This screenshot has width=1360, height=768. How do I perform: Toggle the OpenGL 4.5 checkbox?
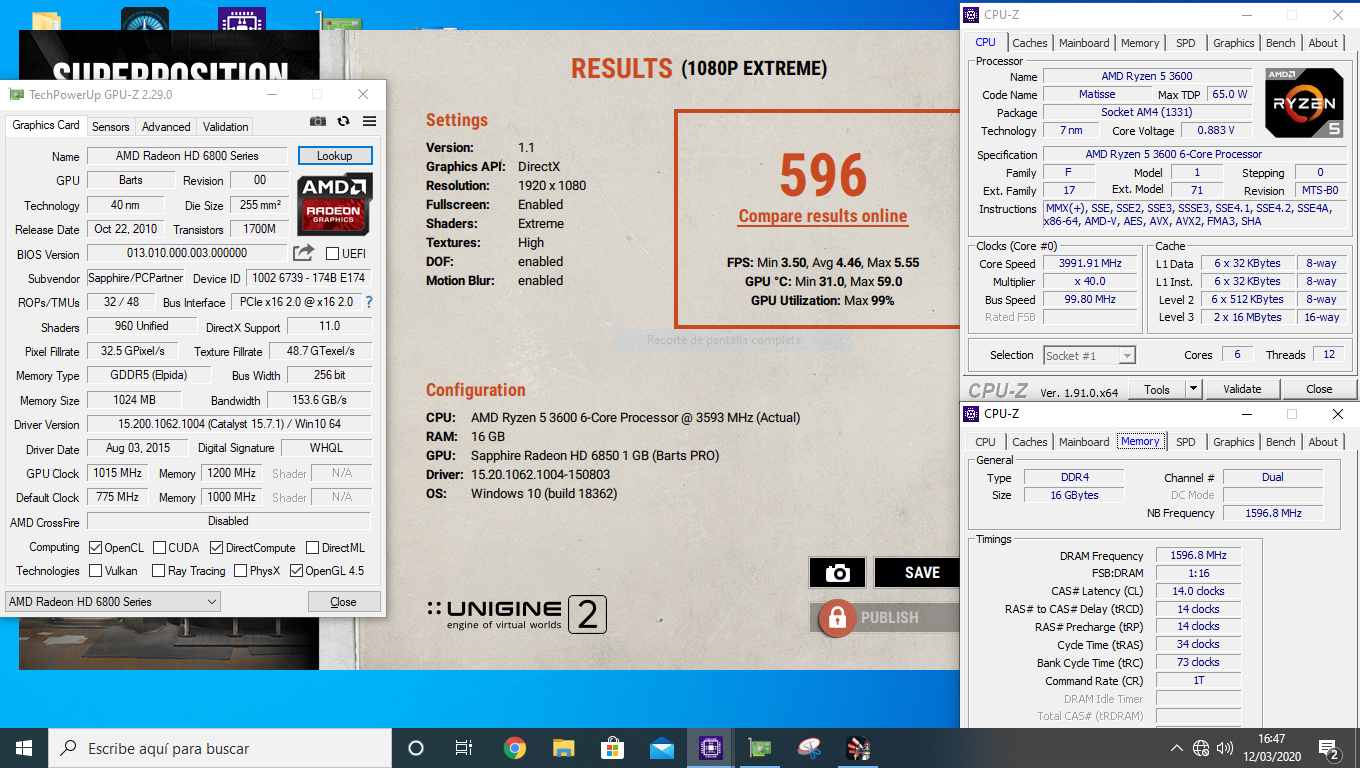point(296,571)
